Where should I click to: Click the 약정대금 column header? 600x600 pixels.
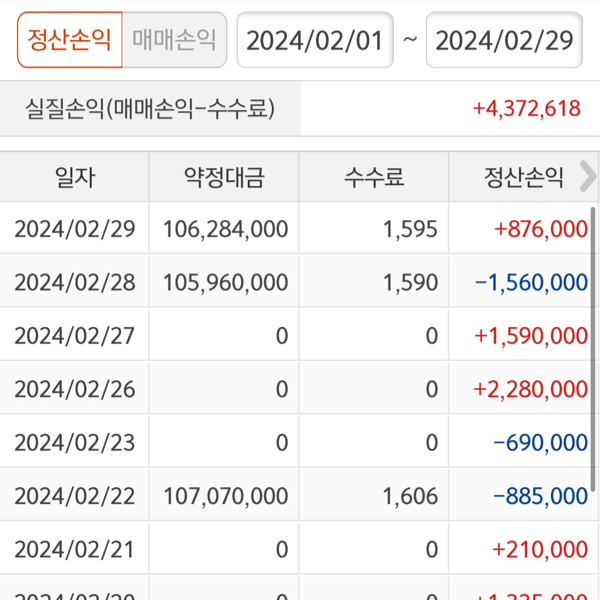tap(224, 178)
